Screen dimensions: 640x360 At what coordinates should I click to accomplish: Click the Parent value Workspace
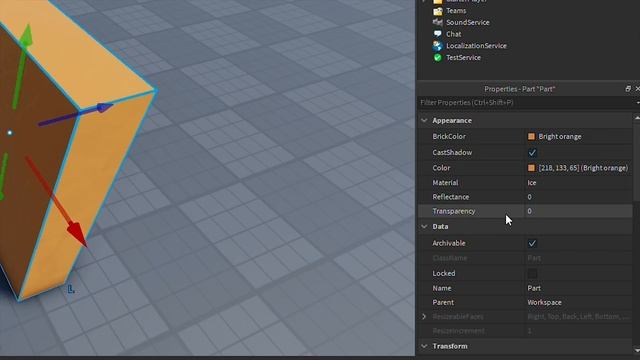[544, 302]
